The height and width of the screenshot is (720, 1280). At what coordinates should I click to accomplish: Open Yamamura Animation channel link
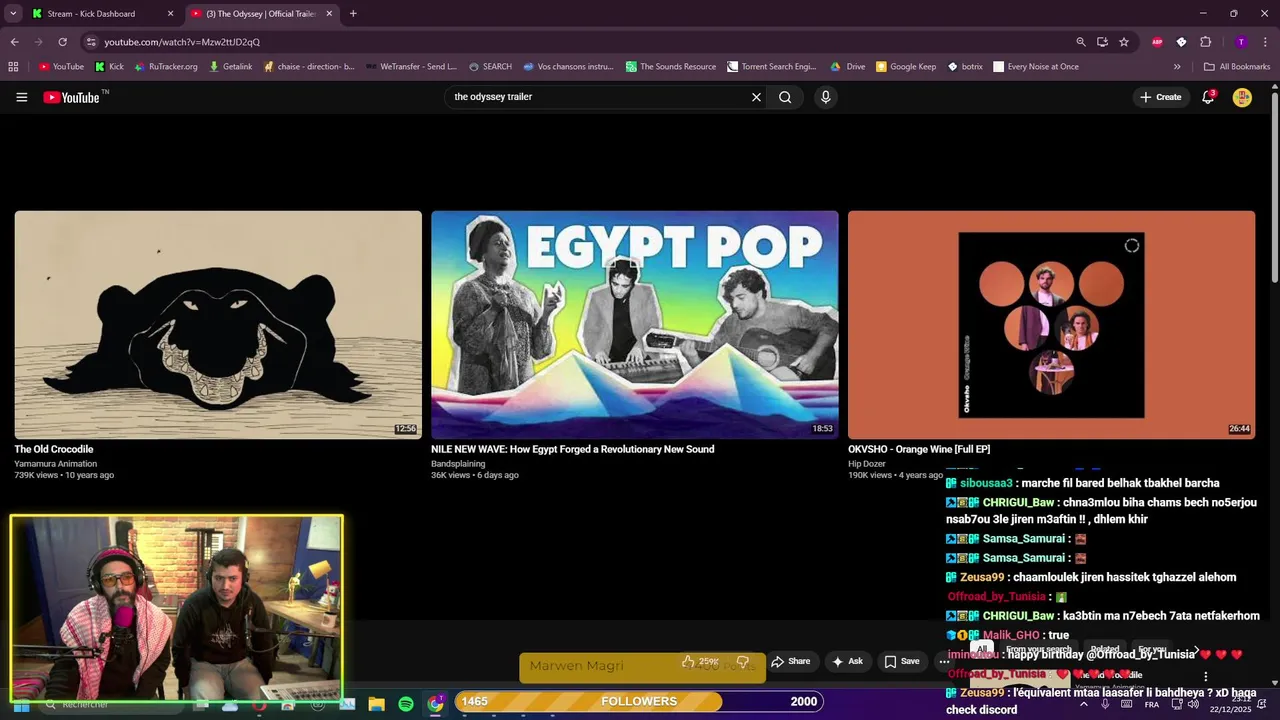(56, 463)
